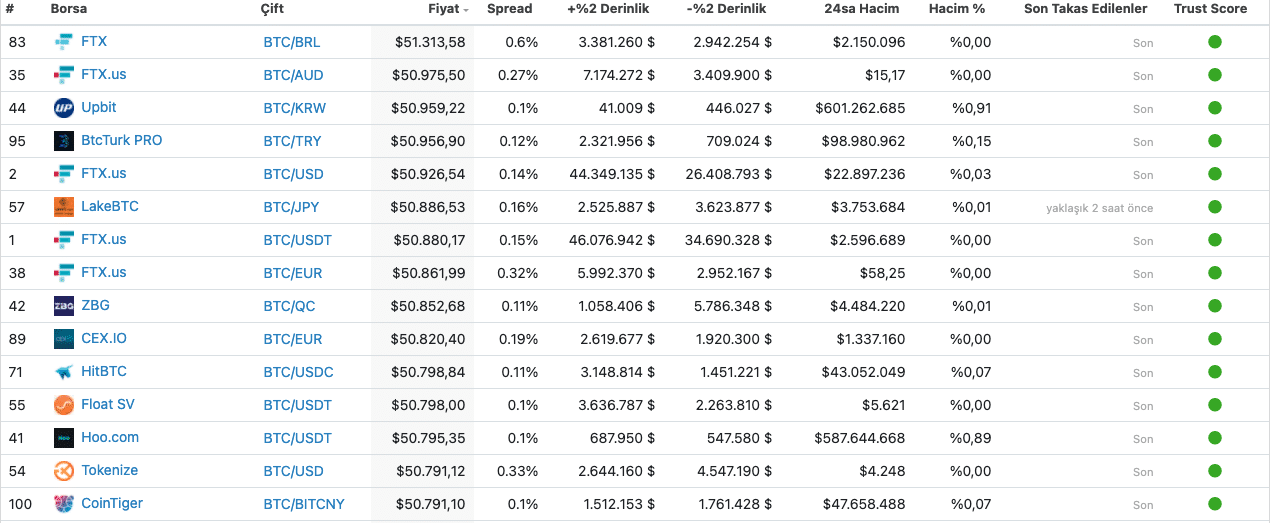Sort table by Spread column
This screenshot has width=1273, height=523.
(x=509, y=9)
